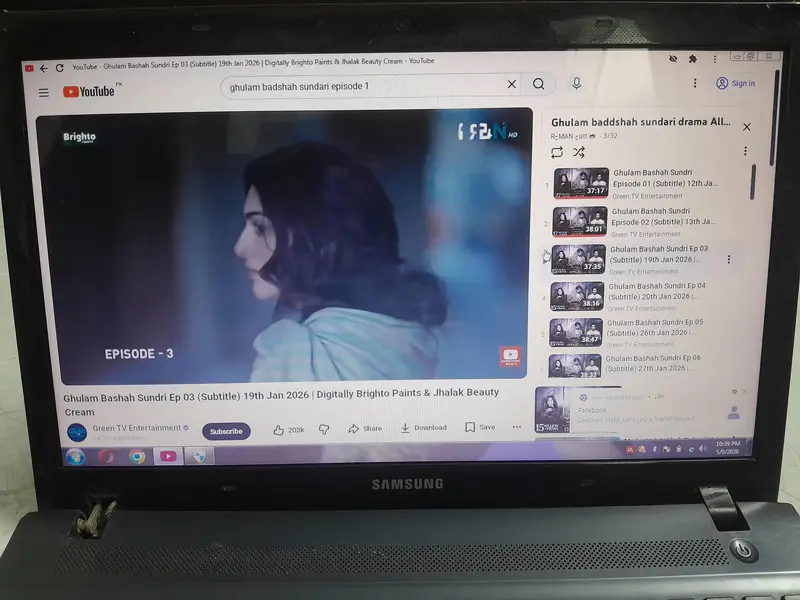Click the volume speaker icon in the system tray

point(703,448)
